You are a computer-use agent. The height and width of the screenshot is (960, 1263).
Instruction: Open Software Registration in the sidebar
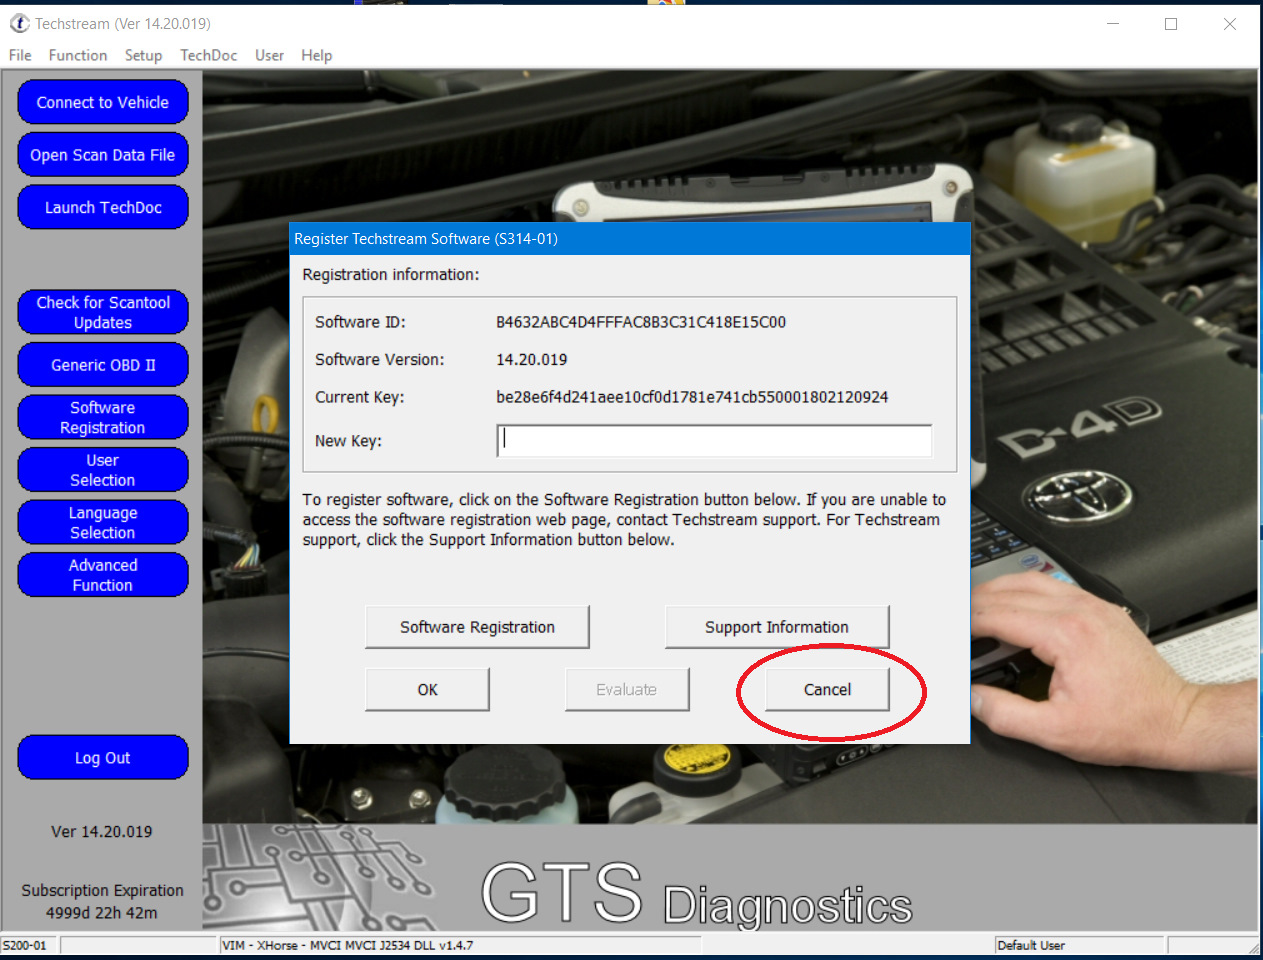point(103,417)
